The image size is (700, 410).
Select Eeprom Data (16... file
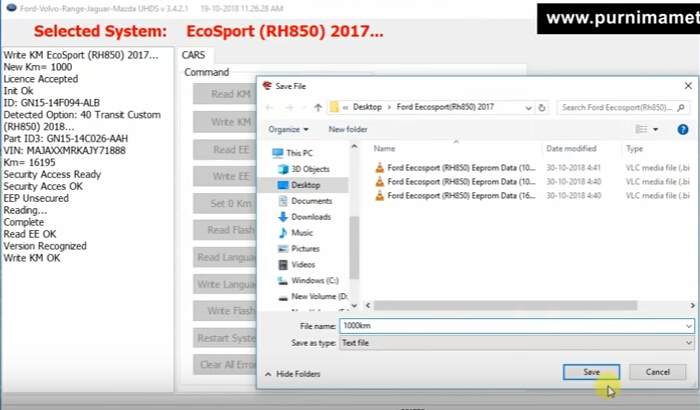pyautogui.click(x=461, y=196)
